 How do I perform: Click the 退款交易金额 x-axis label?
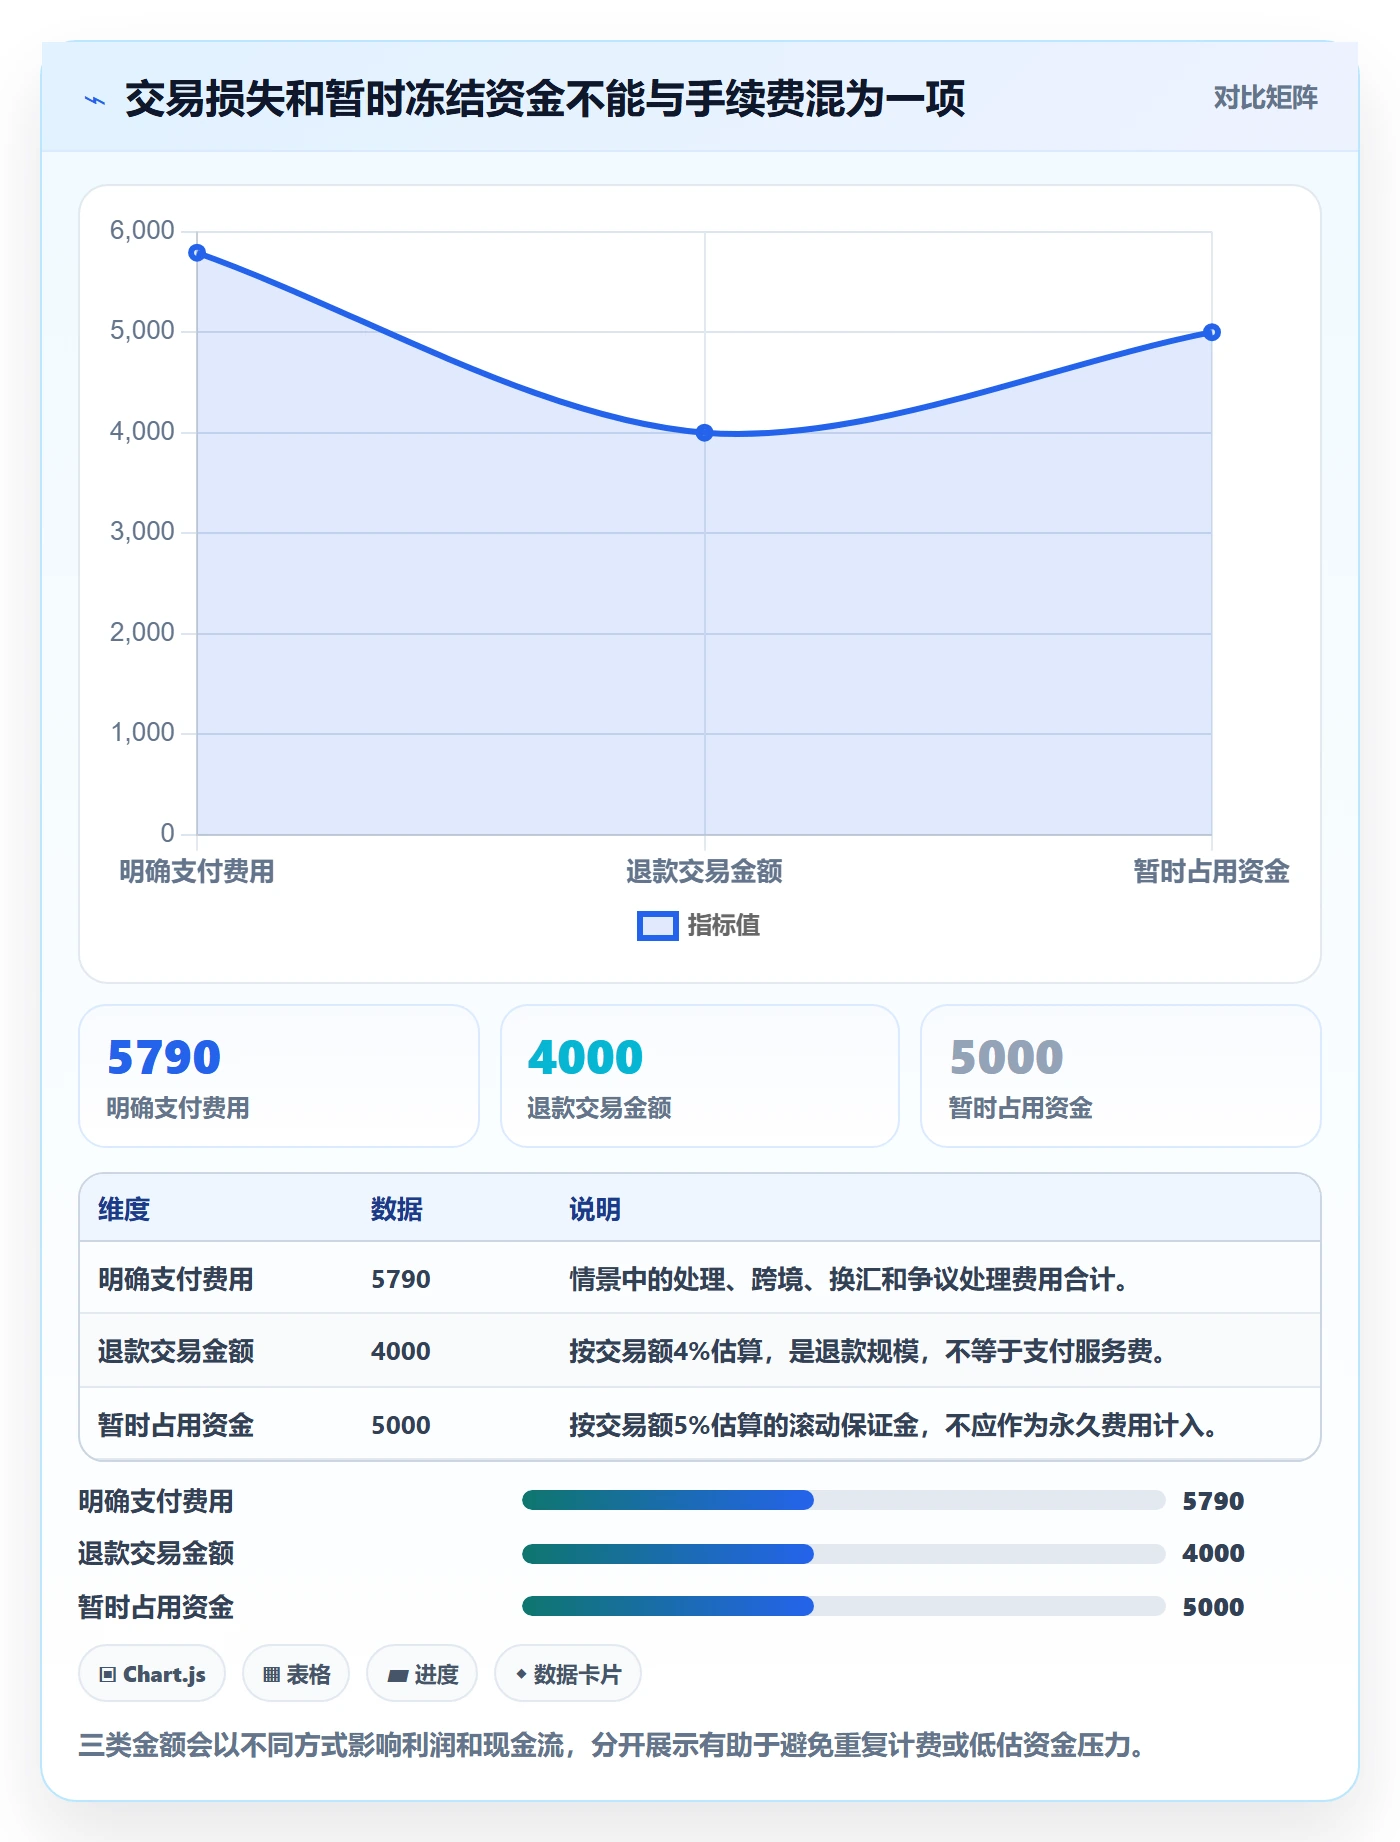coord(704,871)
